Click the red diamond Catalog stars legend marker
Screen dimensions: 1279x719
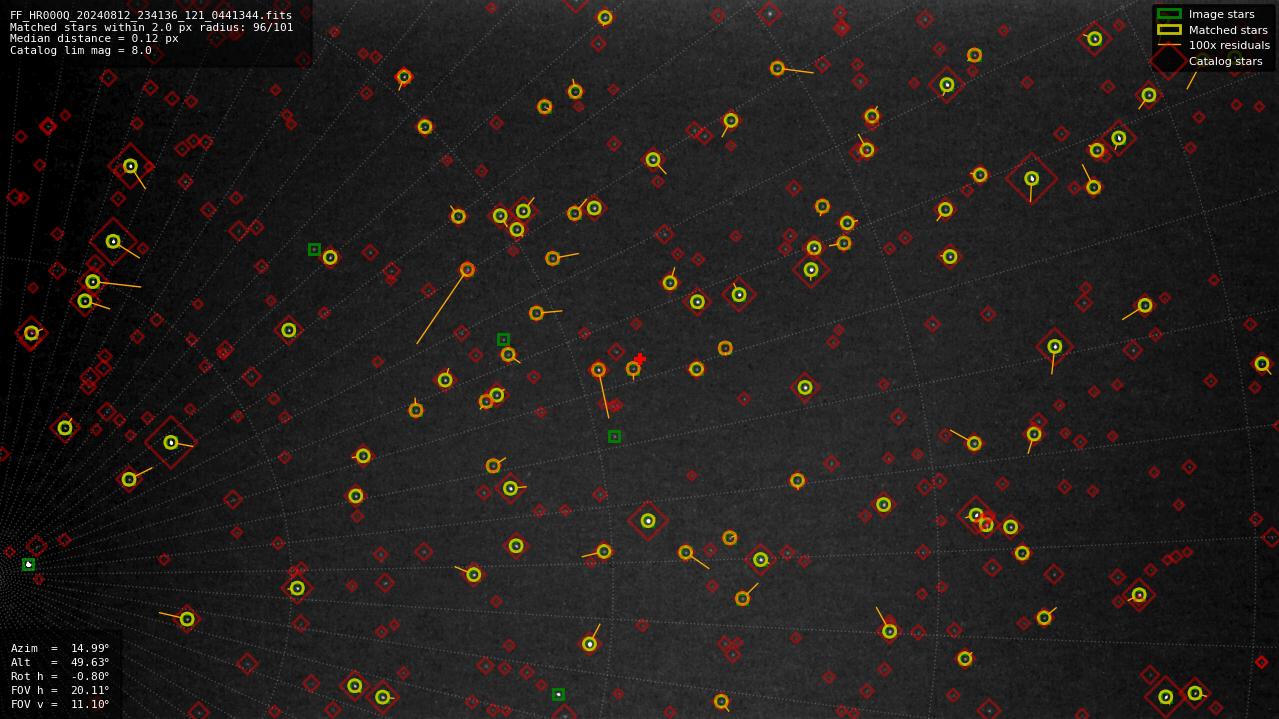[x=1169, y=61]
